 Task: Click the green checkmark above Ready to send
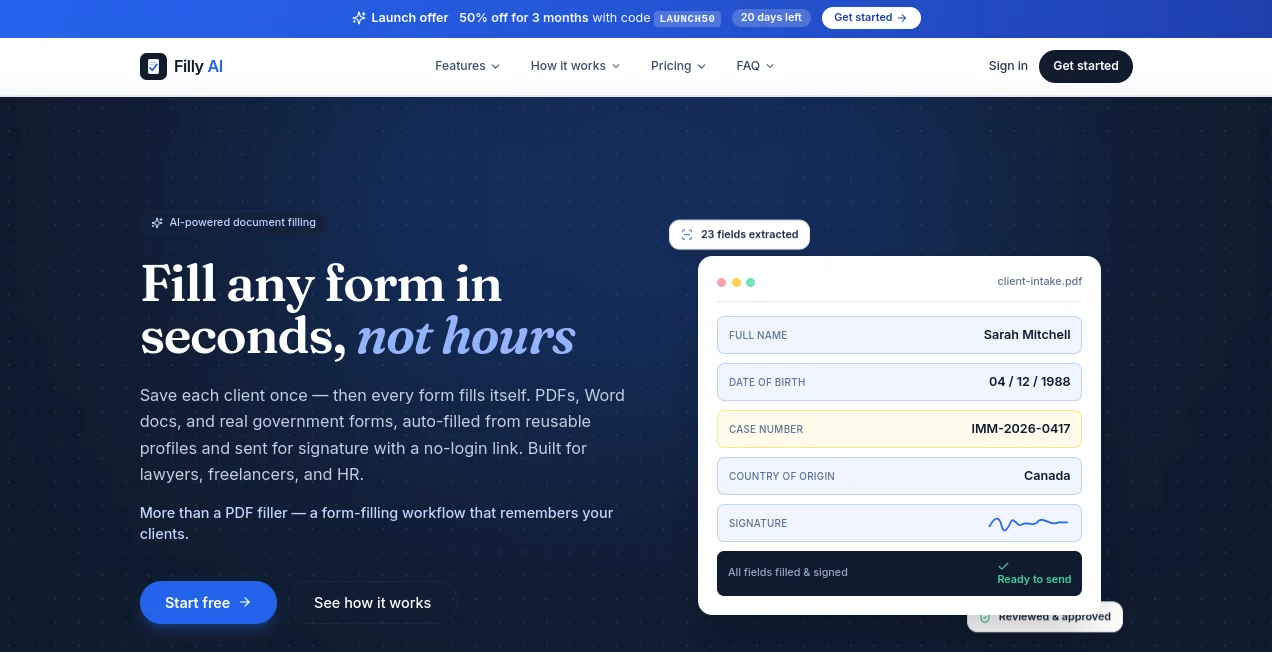tap(1003, 566)
